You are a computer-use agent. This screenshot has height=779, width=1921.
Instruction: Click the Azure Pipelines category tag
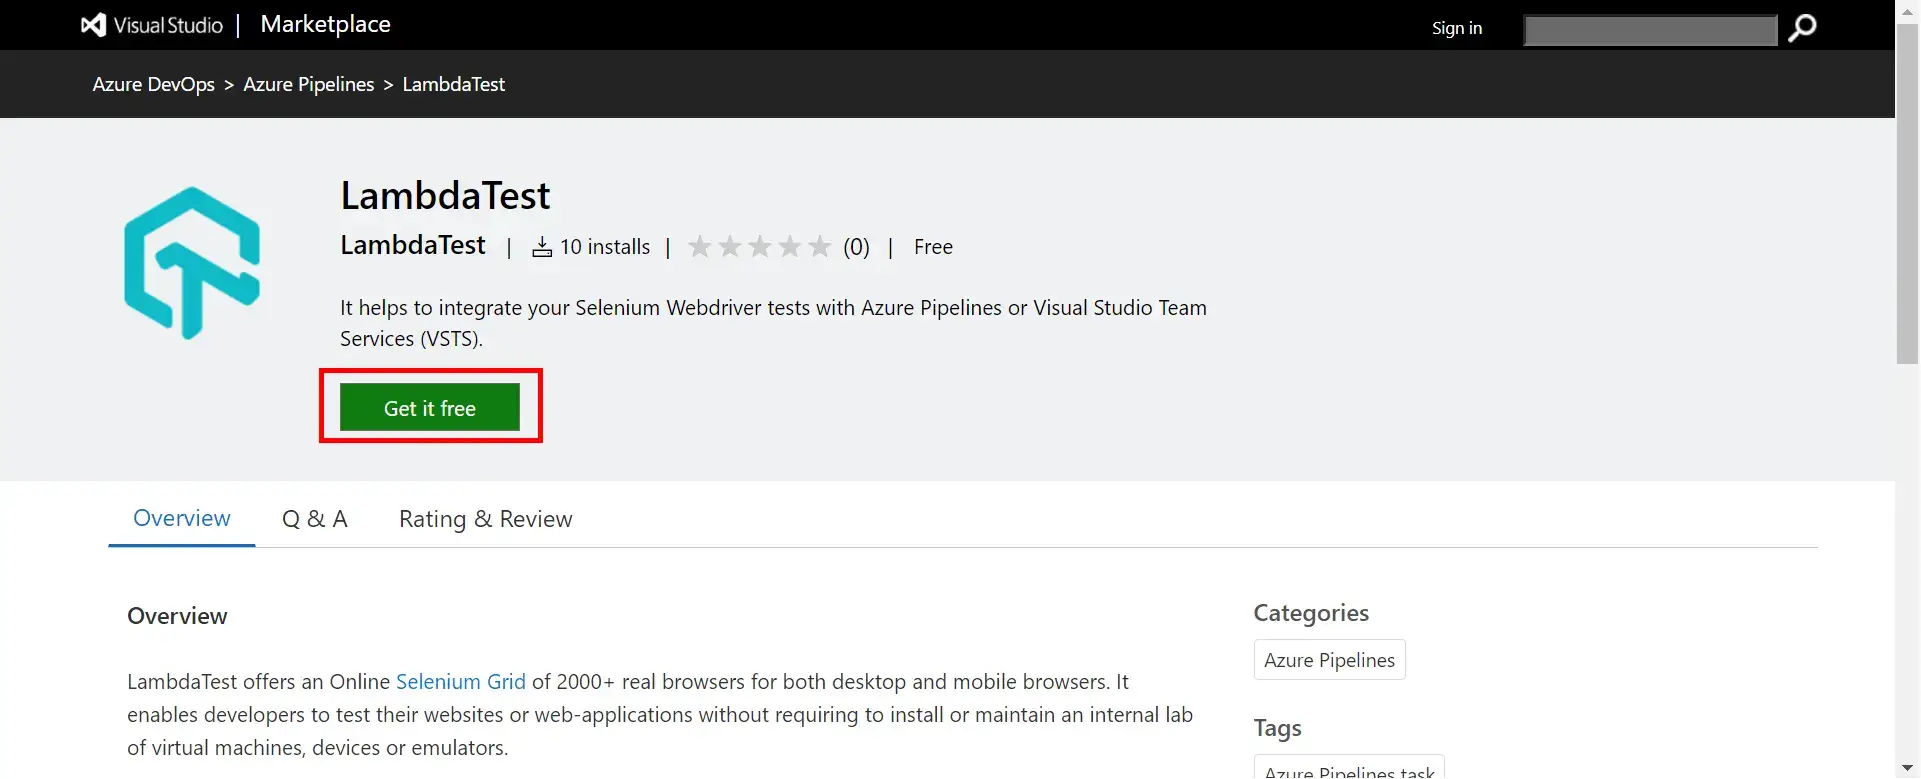pyautogui.click(x=1329, y=660)
